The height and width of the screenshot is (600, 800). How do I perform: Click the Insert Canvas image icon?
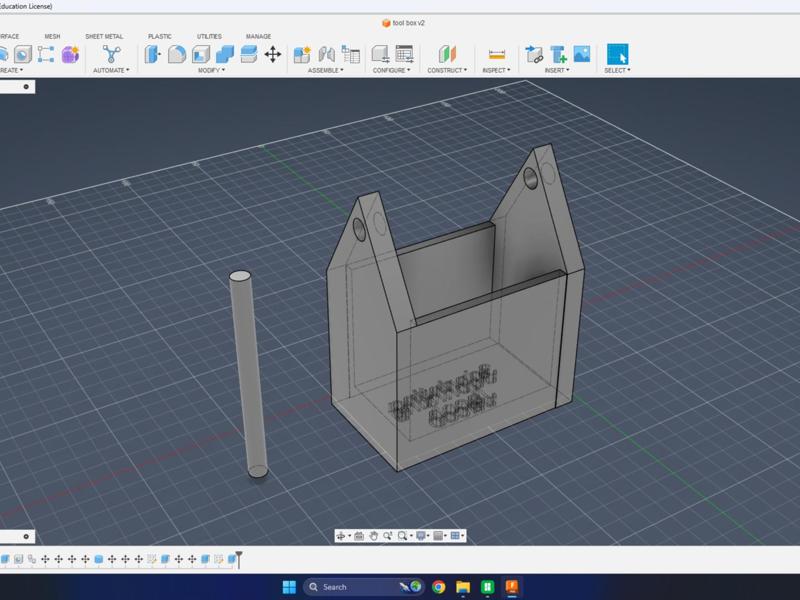581,54
